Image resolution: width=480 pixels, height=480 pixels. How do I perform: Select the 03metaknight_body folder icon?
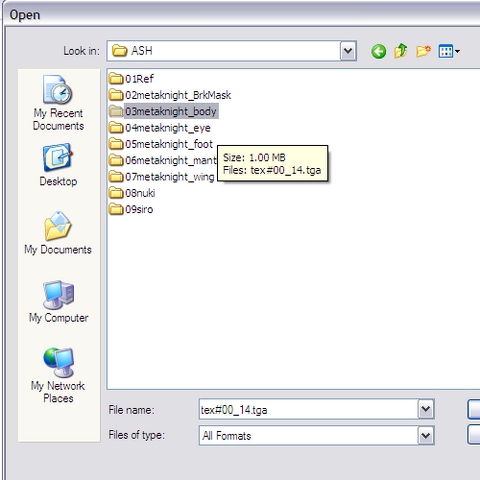tap(116, 111)
